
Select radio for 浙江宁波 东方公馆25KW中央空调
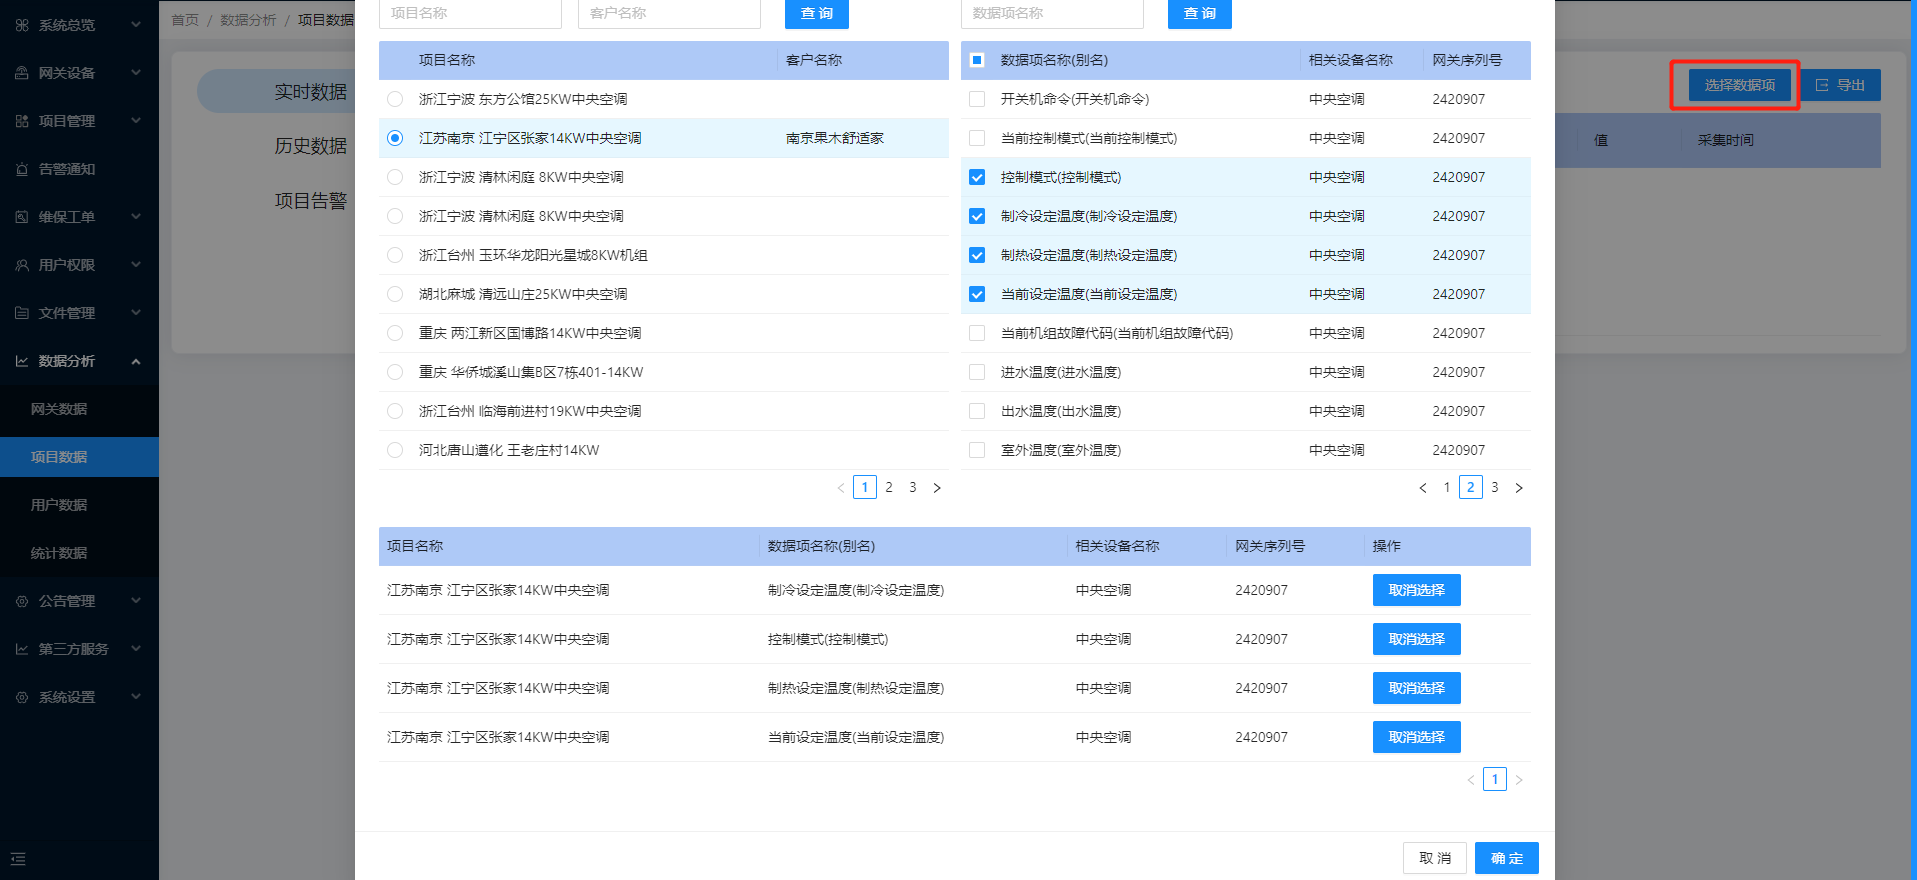point(395,99)
